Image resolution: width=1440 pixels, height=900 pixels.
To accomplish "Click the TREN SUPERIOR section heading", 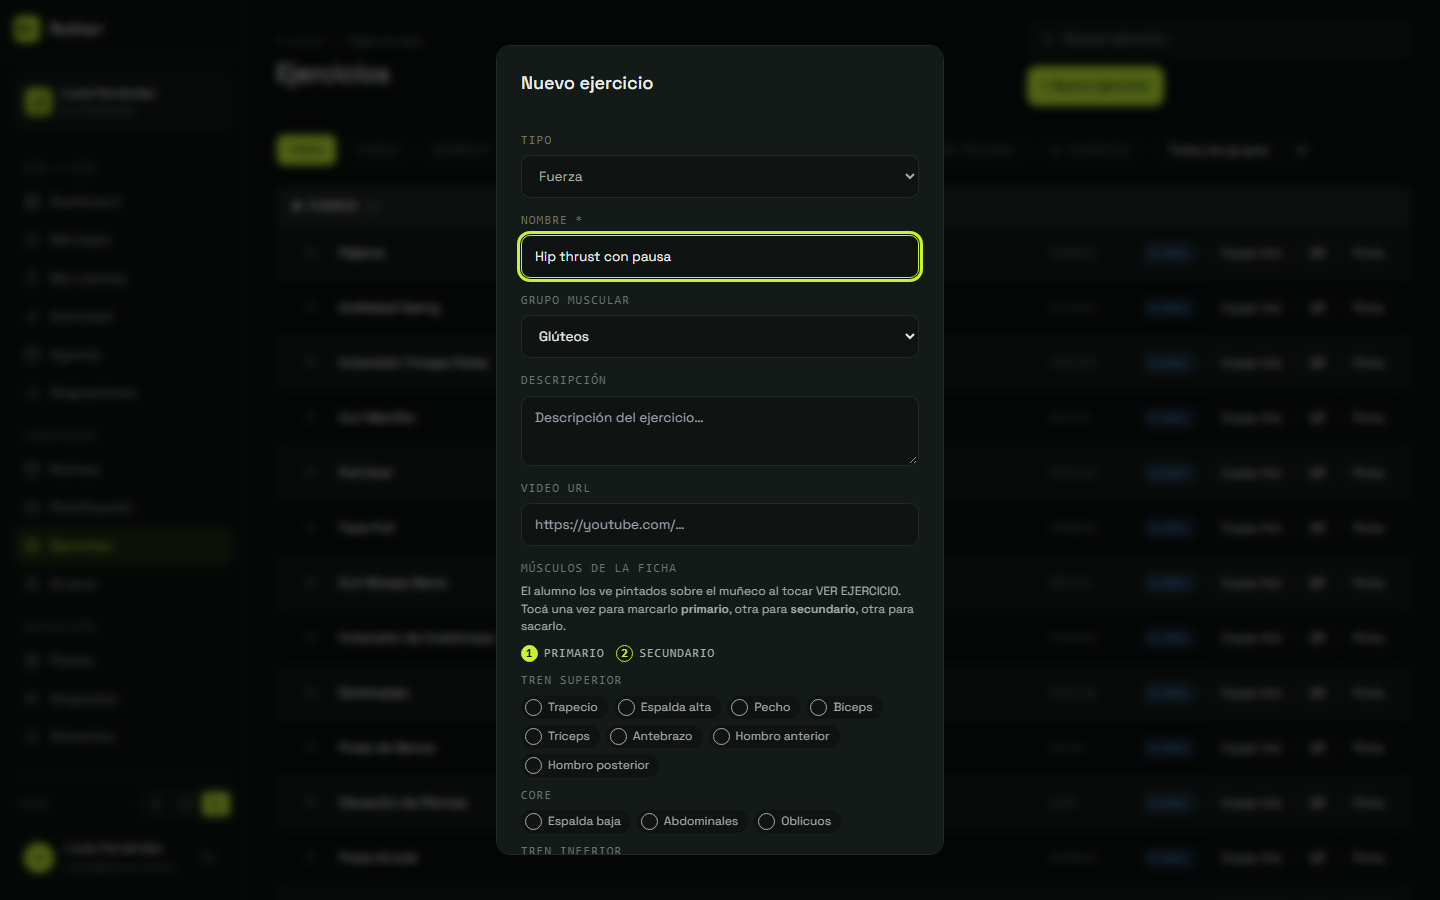I will pos(571,680).
